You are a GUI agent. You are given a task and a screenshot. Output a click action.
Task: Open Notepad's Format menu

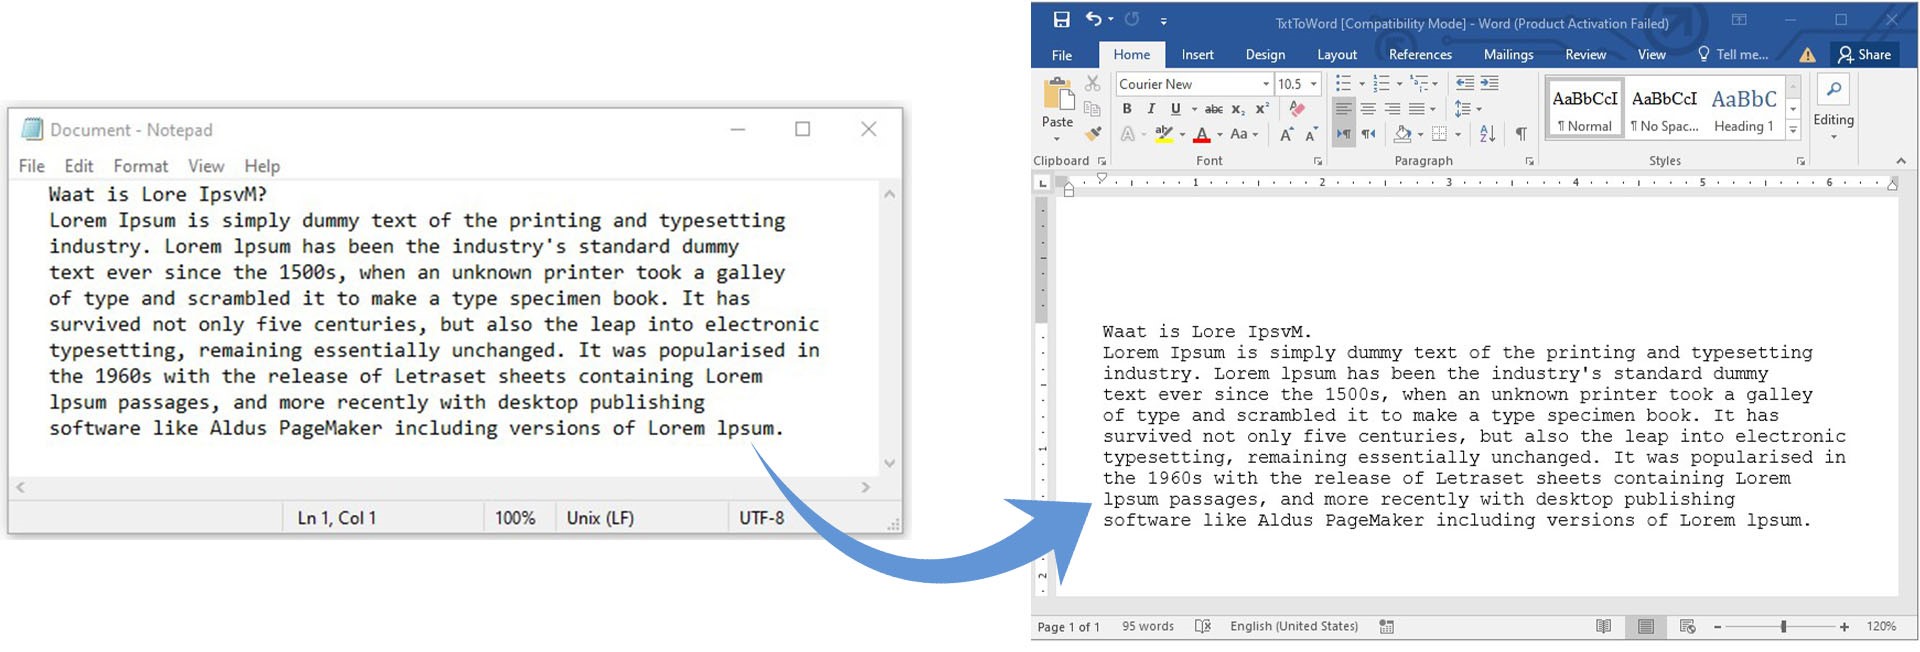pyautogui.click(x=140, y=166)
